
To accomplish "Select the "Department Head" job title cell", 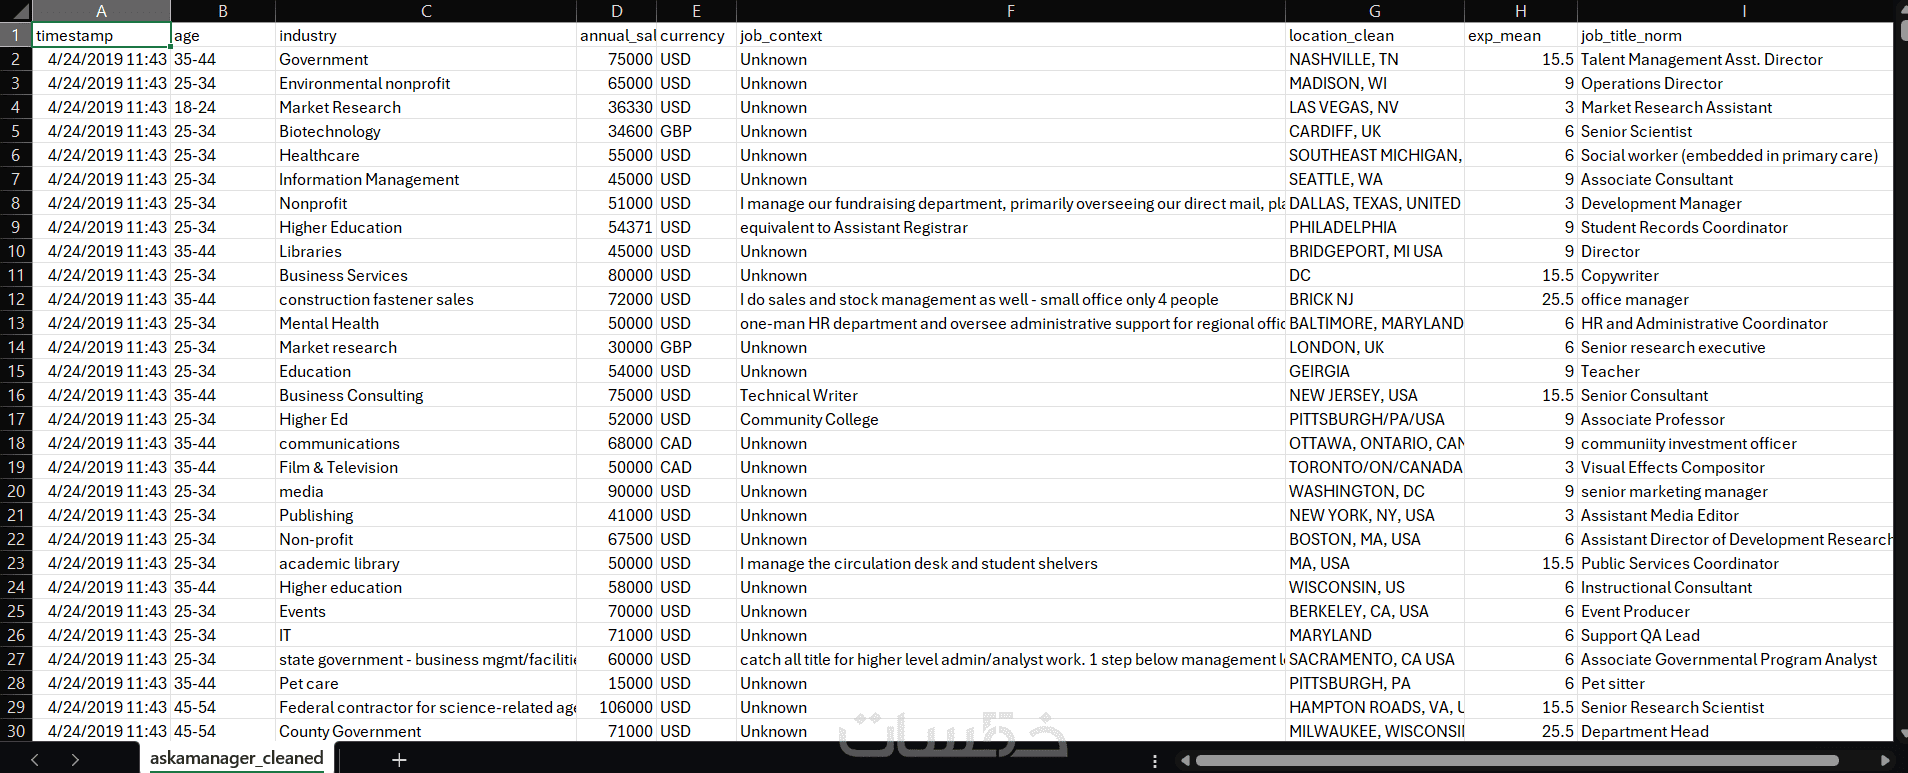I will point(1735,731).
